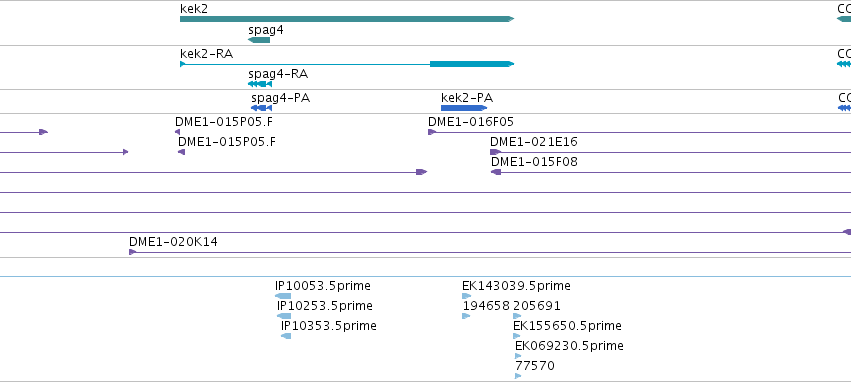The height and width of the screenshot is (382, 851).
Task: Click the EK143039.5prime EST arrow
Action: coord(466,296)
